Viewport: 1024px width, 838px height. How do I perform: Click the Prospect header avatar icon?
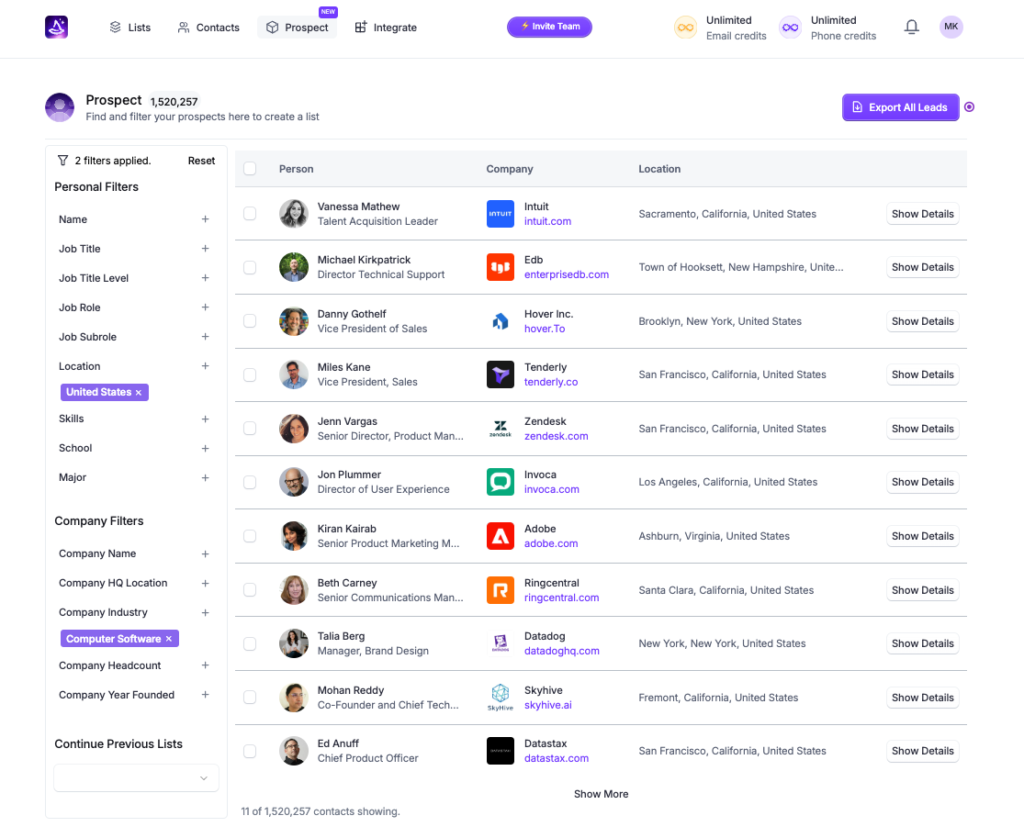[59, 107]
